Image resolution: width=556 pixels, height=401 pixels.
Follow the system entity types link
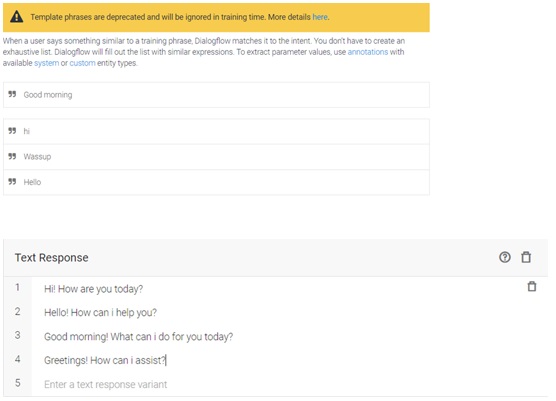coord(46,63)
